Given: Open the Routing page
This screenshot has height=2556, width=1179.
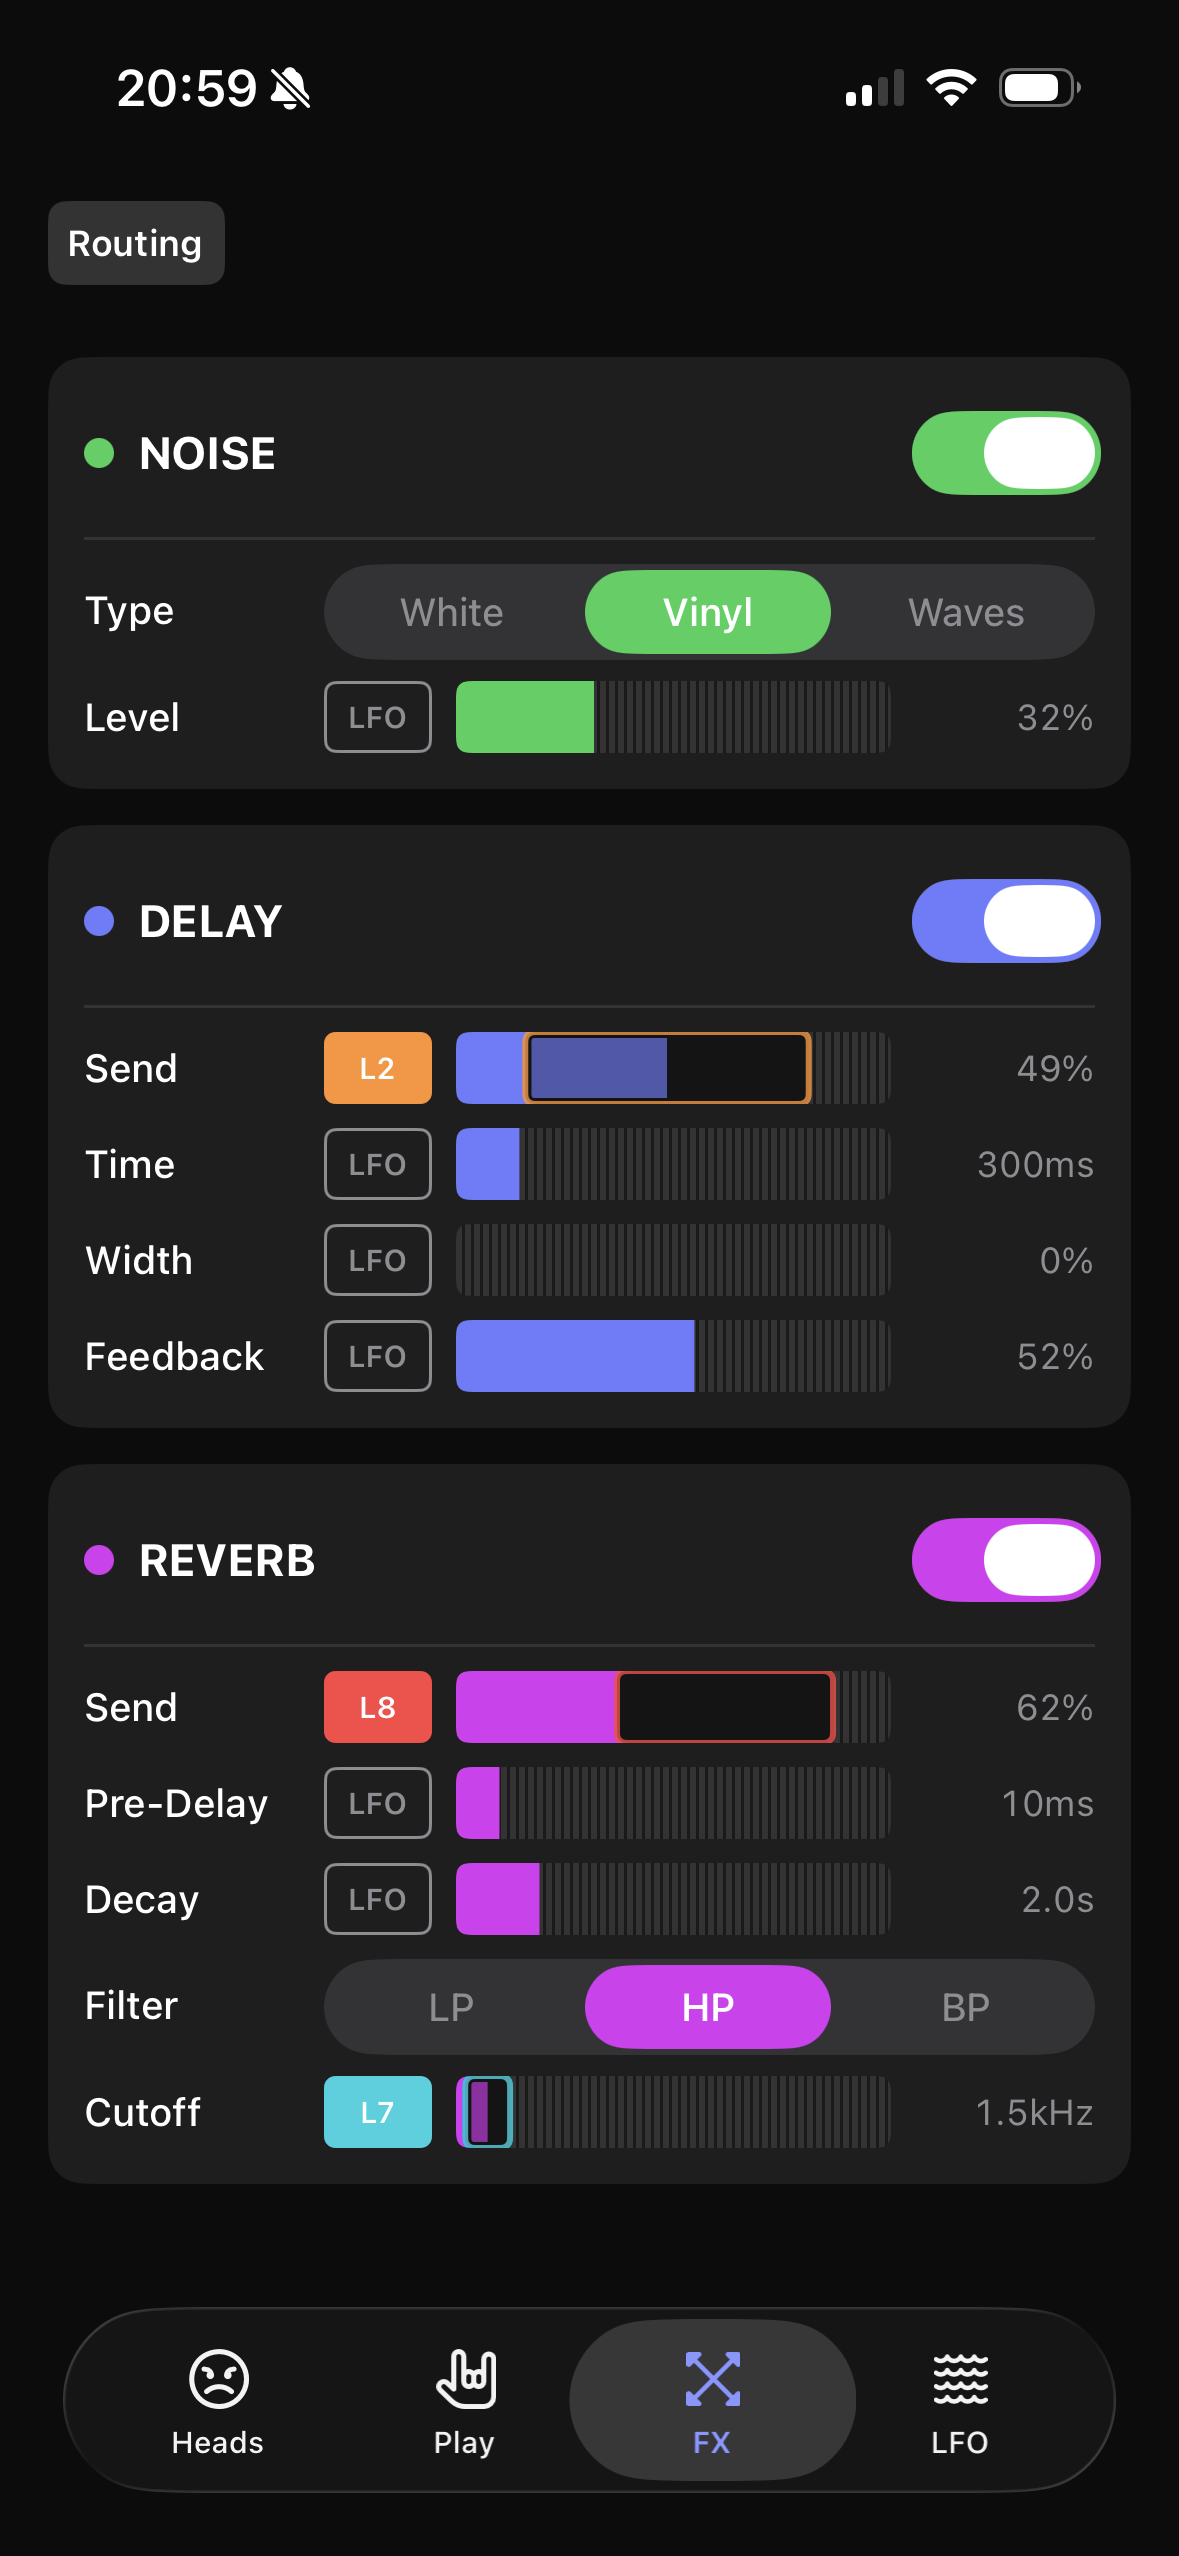Looking at the screenshot, I should point(136,243).
